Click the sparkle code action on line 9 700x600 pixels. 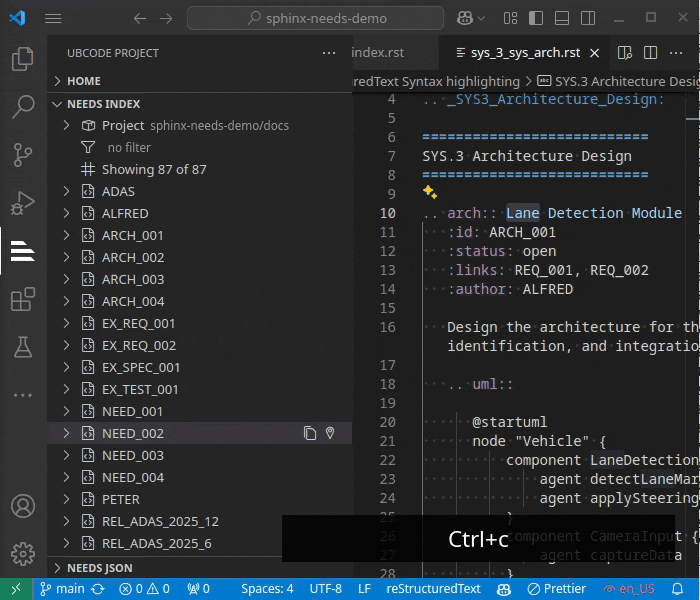[x=430, y=192]
